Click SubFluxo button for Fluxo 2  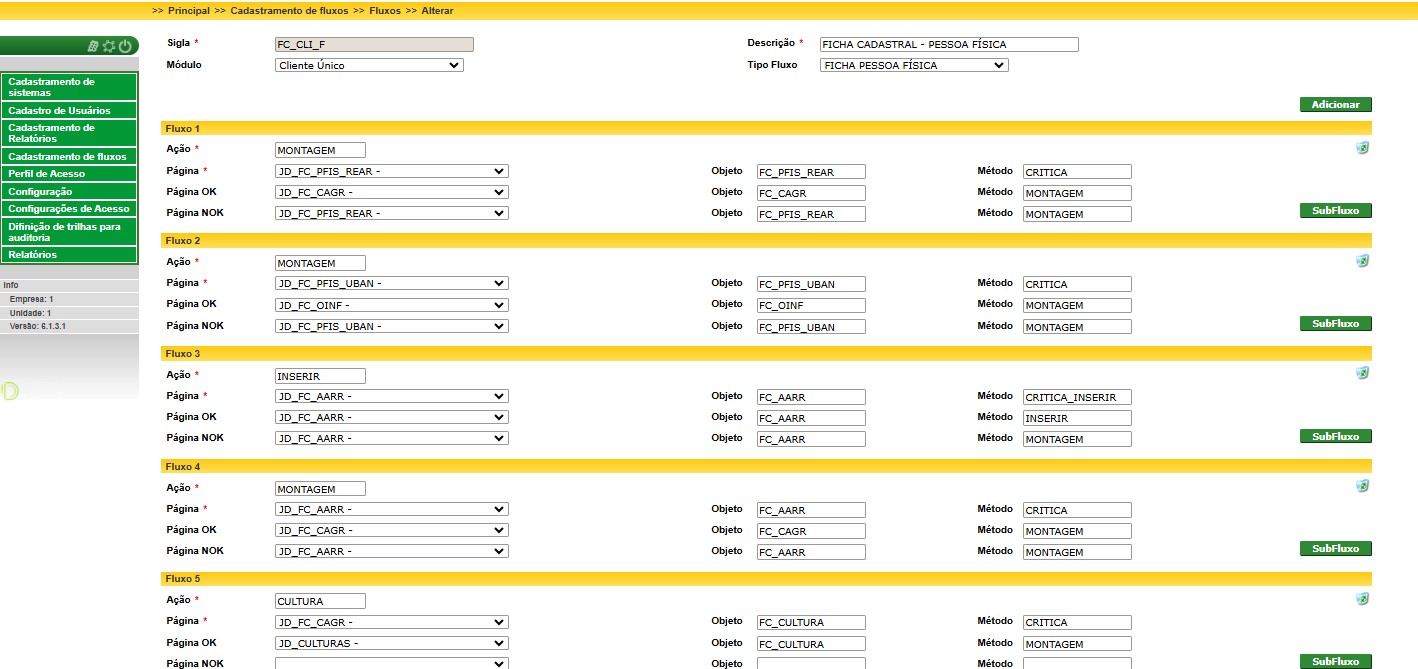(1336, 324)
